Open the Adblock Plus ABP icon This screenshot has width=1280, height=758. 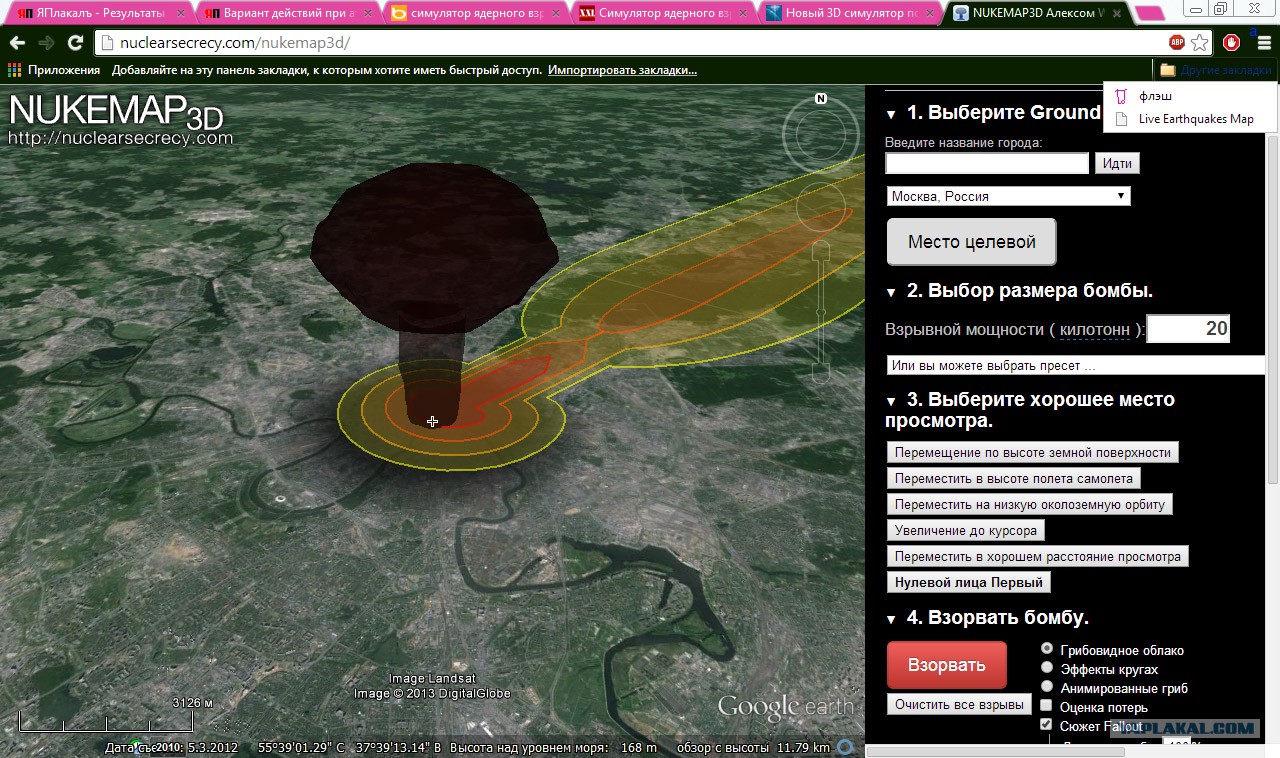tap(1177, 43)
